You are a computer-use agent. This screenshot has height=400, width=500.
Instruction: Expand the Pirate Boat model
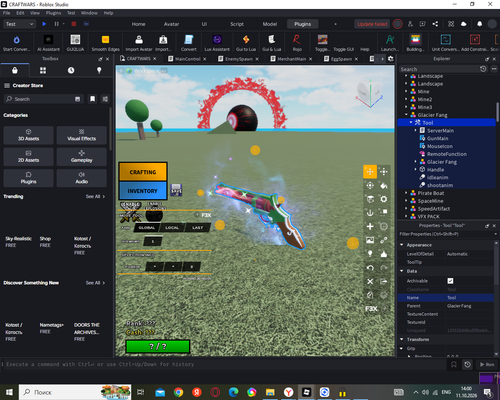point(406,193)
